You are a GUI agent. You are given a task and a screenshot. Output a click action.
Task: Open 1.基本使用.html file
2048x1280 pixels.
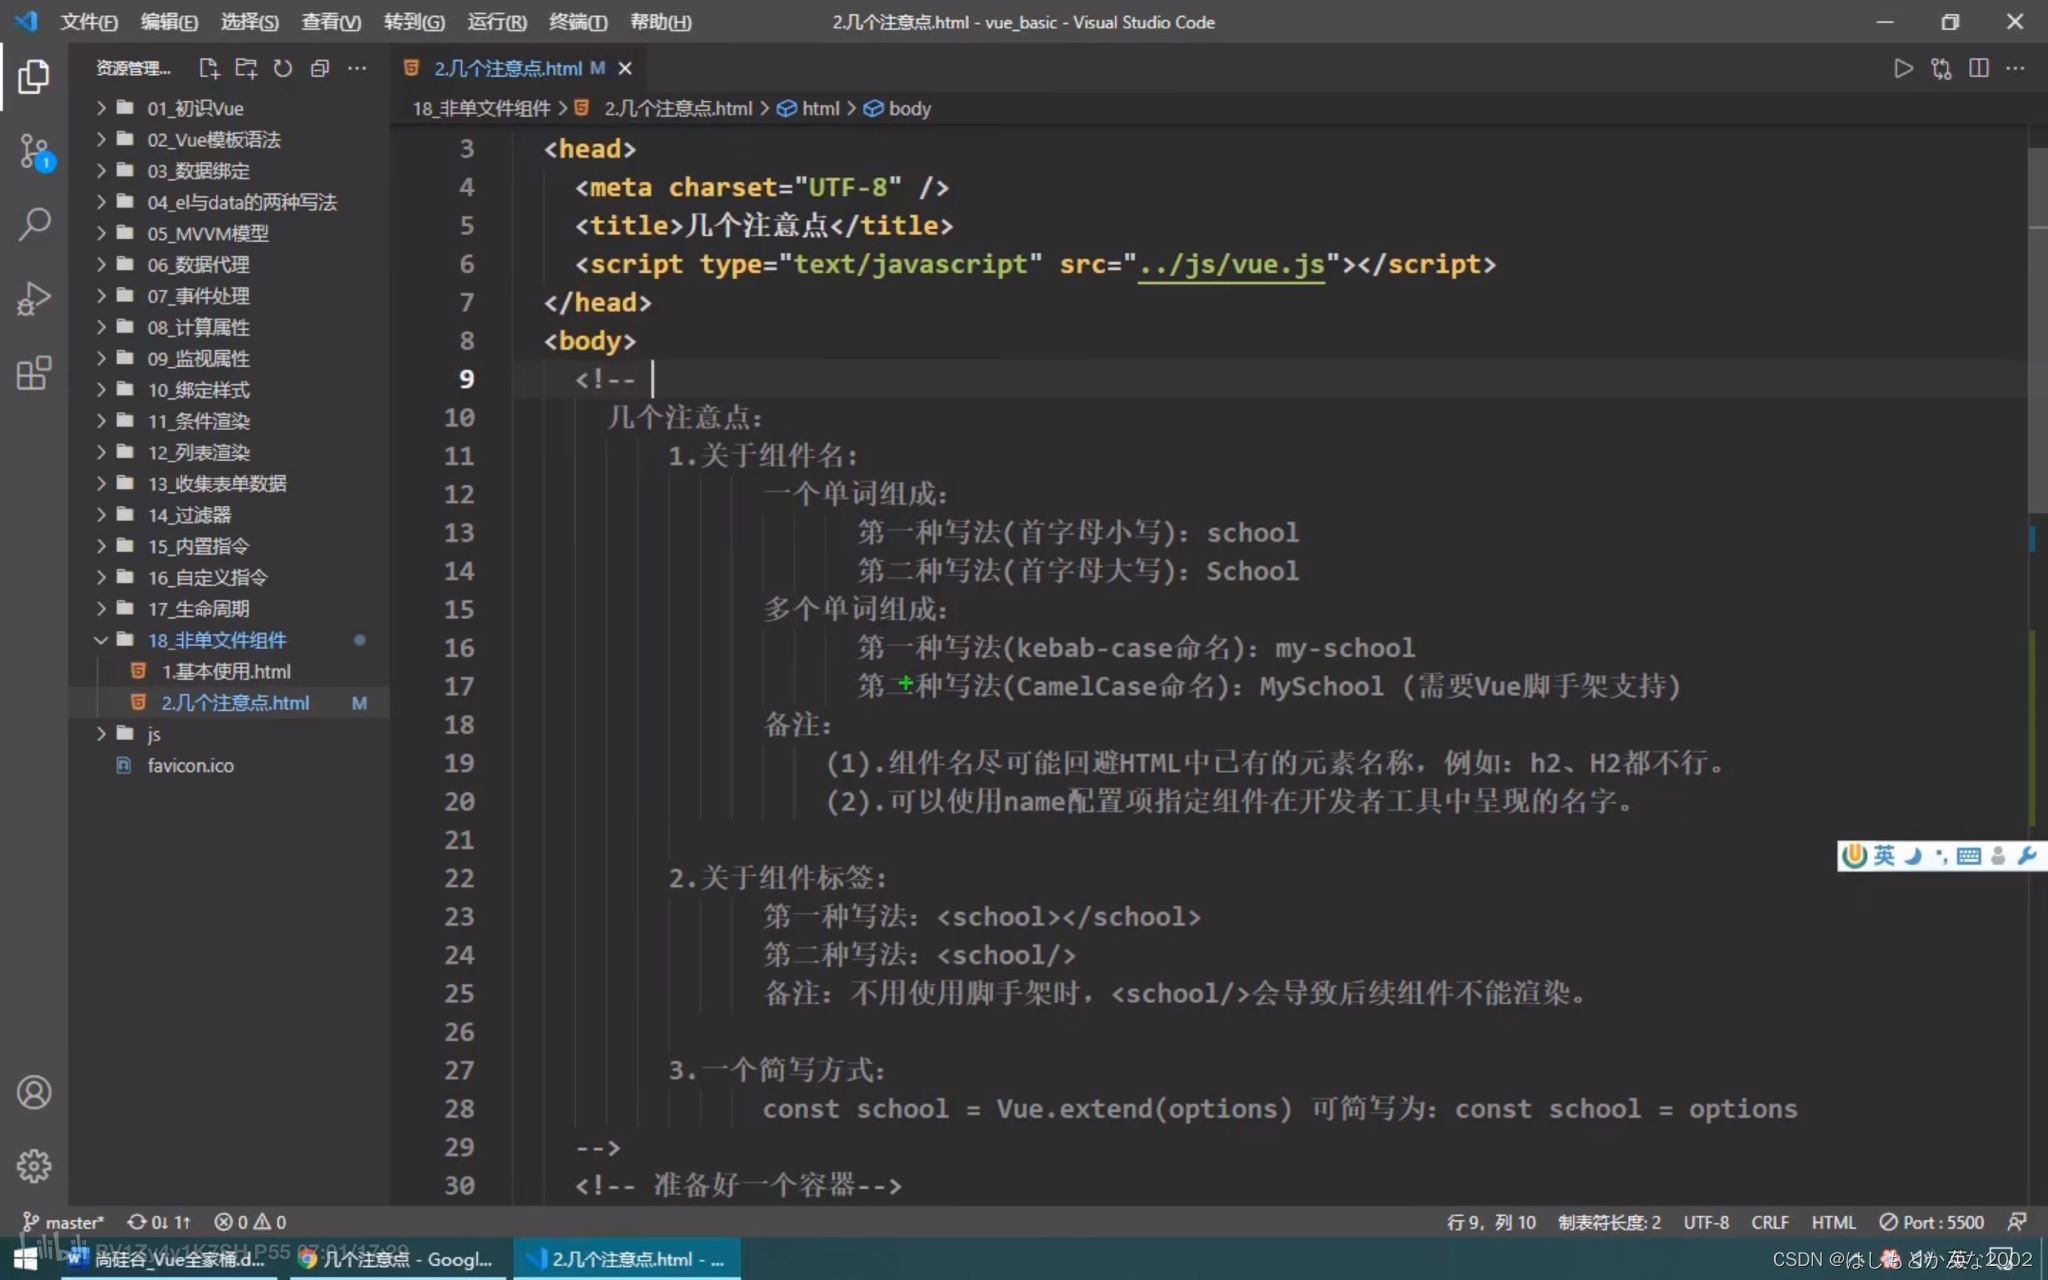226,671
